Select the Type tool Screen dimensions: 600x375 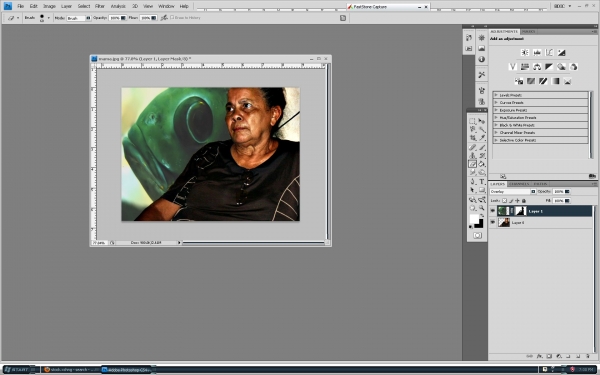coord(482,182)
